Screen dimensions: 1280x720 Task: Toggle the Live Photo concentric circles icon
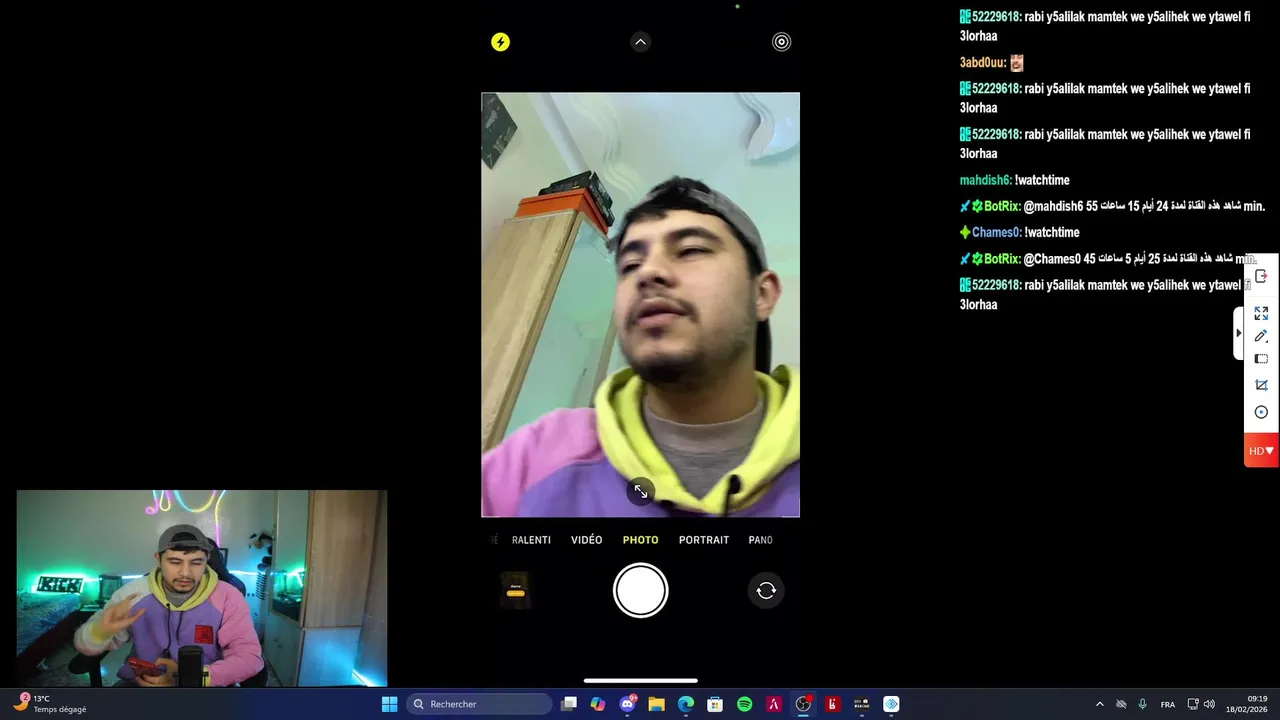point(782,42)
